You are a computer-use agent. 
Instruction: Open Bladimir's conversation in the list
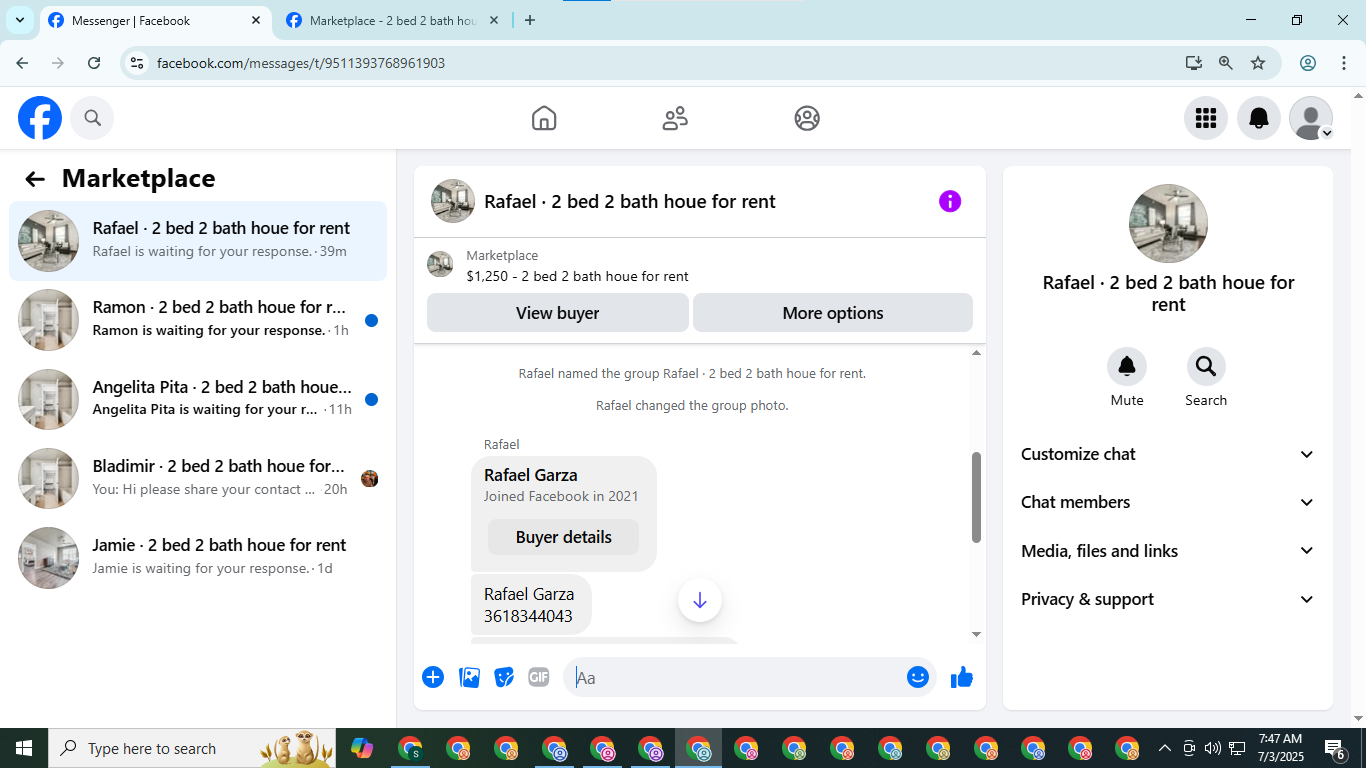pyautogui.click(x=198, y=478)
